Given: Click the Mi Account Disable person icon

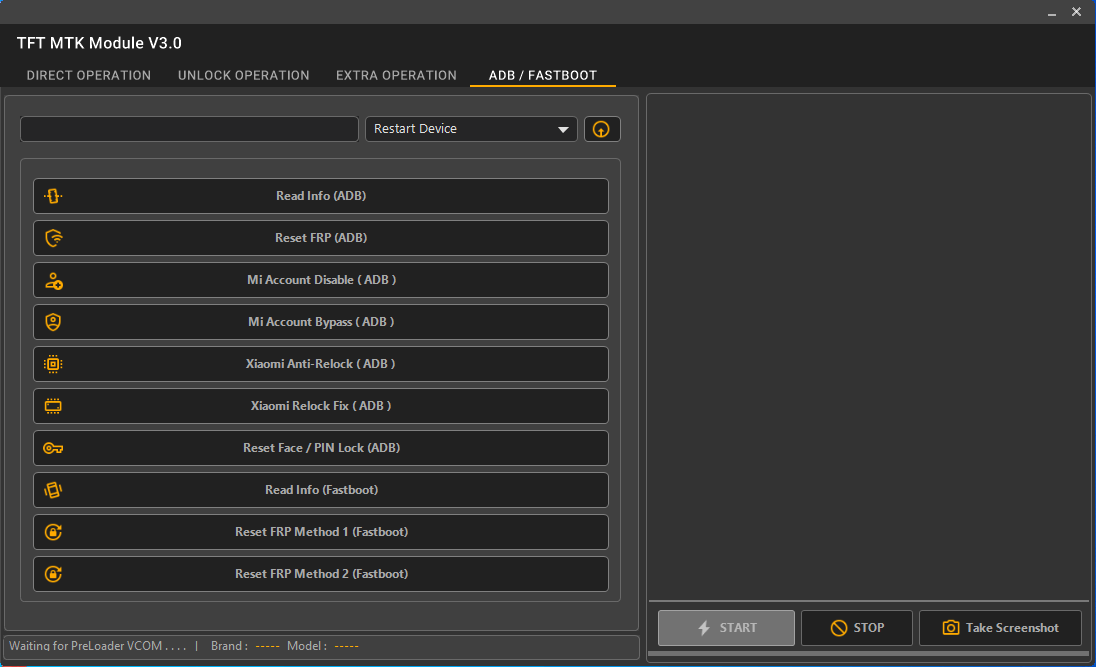Looking at the screenshot, I should (x=52, y=280).
